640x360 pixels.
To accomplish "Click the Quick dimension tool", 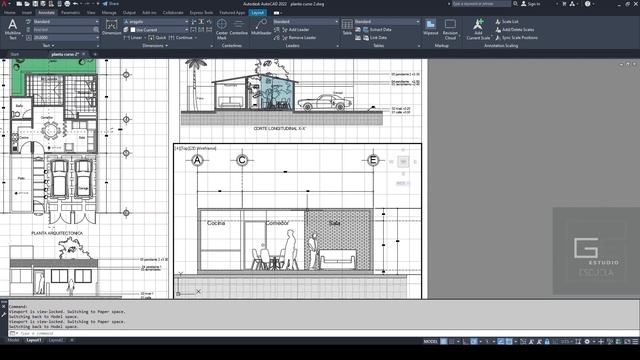I will (158, 38).
